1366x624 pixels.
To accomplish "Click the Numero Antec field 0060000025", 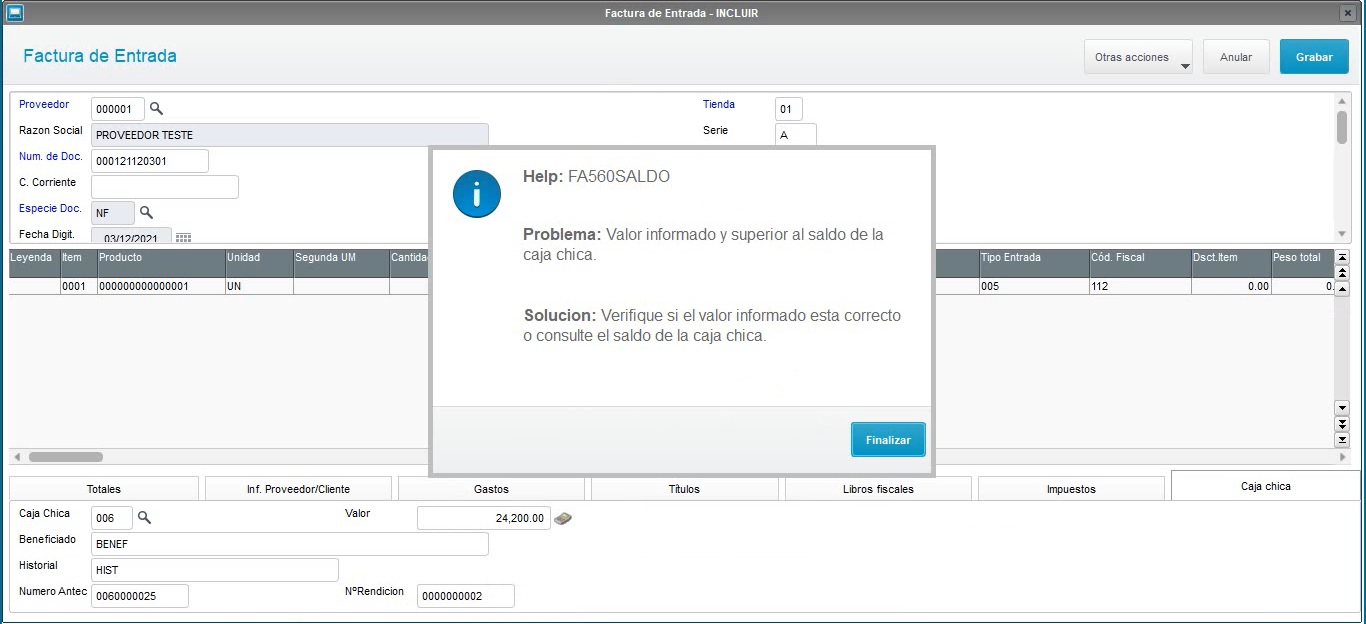I will click(140, 596).
